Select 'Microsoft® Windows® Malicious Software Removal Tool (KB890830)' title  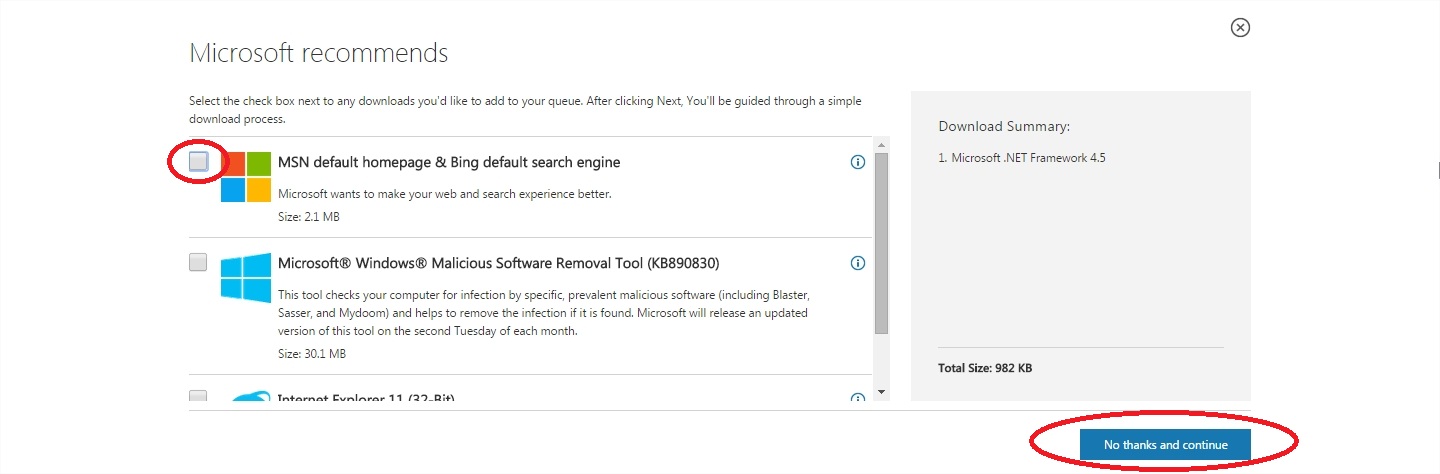498,263
